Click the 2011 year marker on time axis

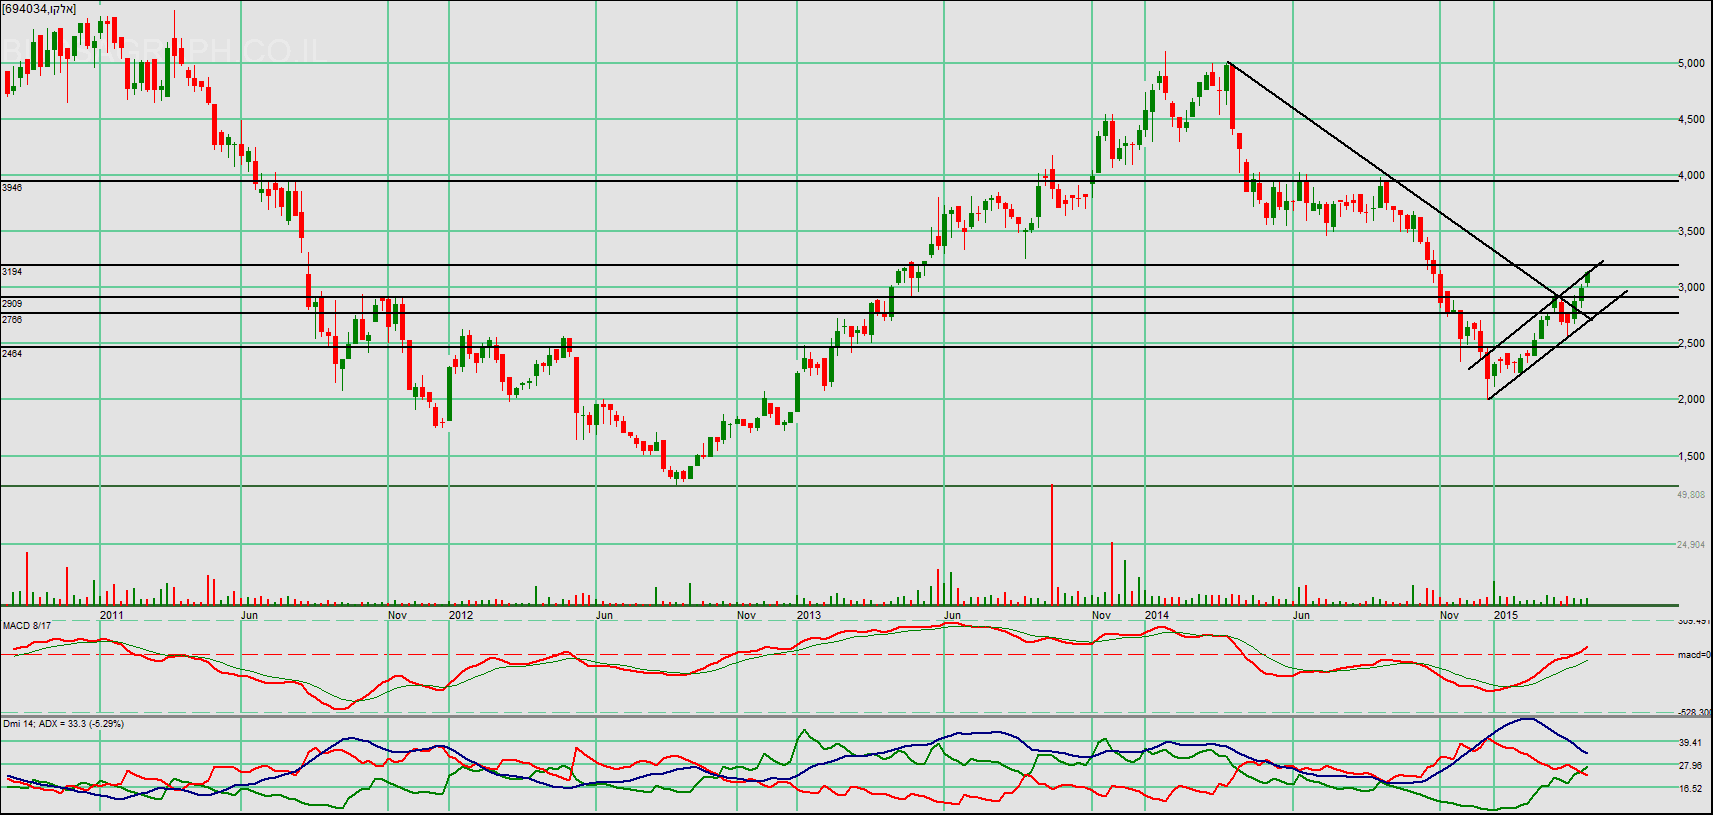112,615
